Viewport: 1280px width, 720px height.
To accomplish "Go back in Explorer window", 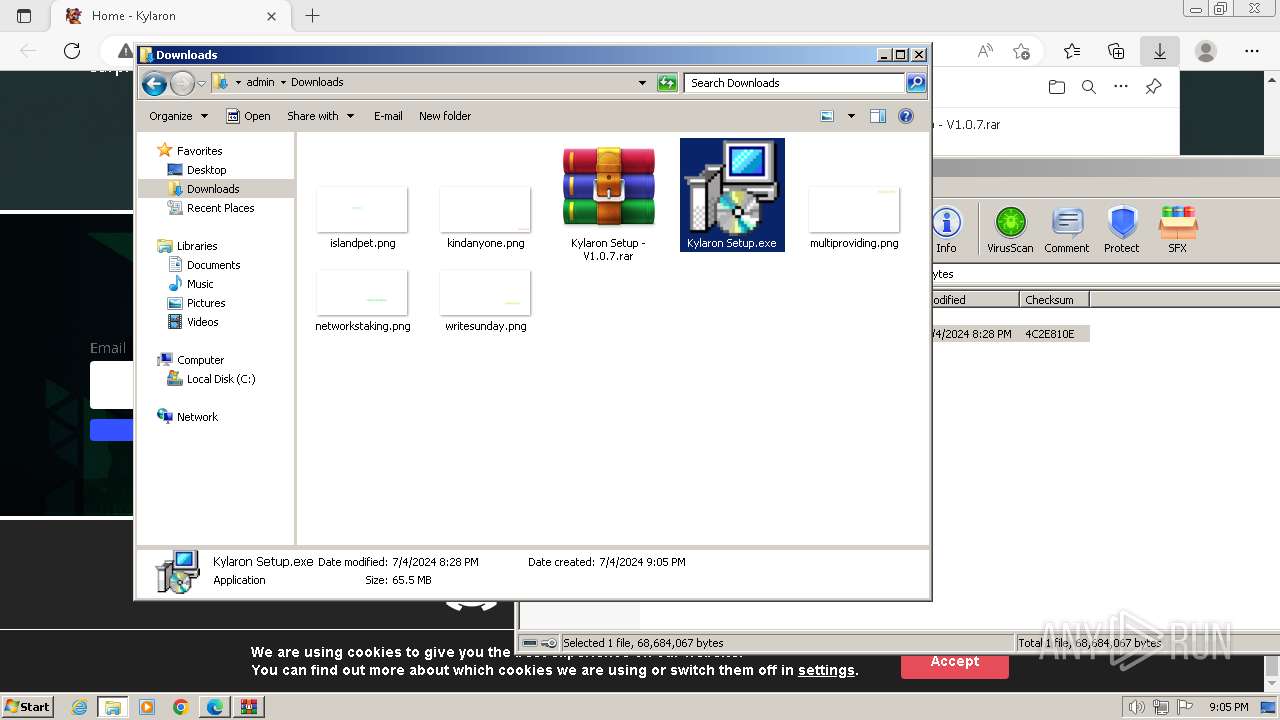I will [154, 83].
